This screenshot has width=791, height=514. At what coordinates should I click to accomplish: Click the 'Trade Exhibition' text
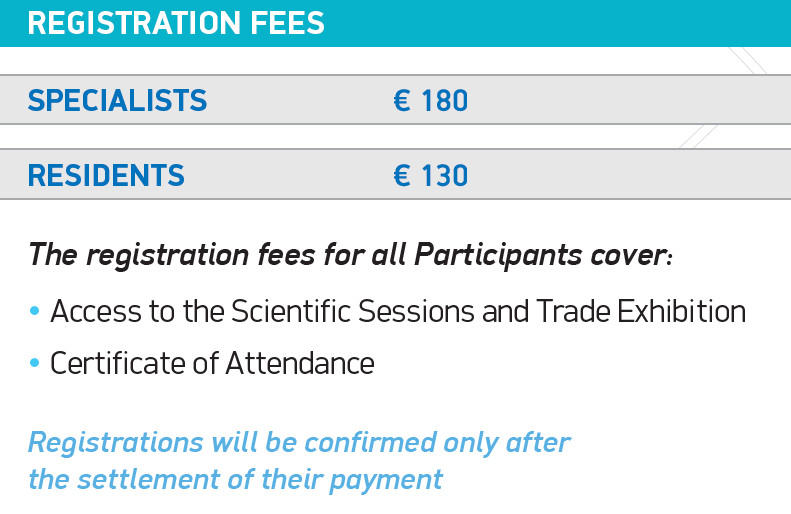tap(641, 311)
